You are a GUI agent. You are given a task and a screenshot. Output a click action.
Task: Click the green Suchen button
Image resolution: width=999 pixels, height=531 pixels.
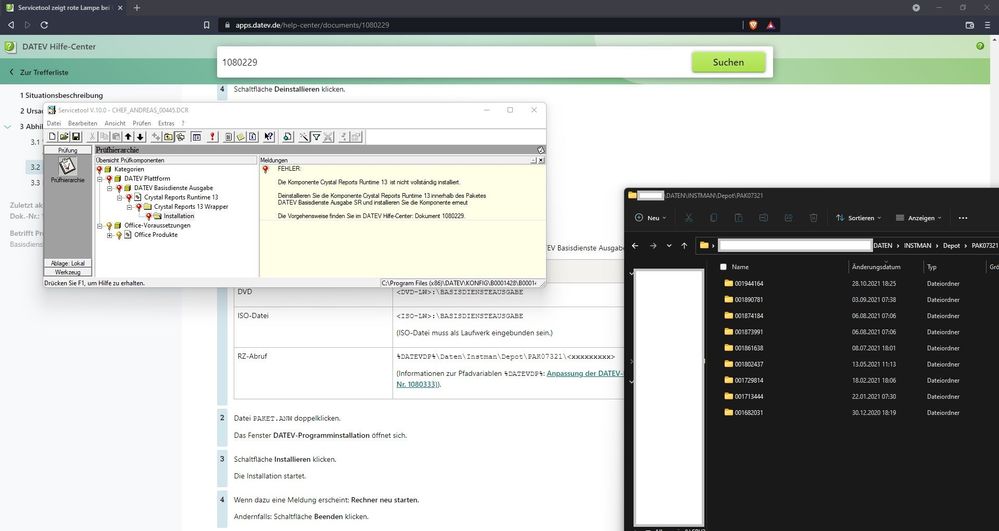click(728, 62)
